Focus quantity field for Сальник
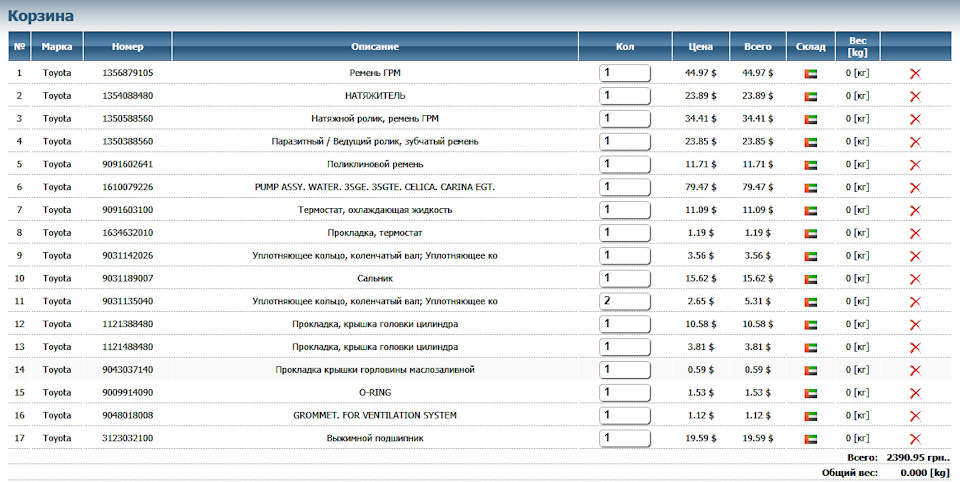The width and height of the screenshot is (960, 482). (624, 279)
